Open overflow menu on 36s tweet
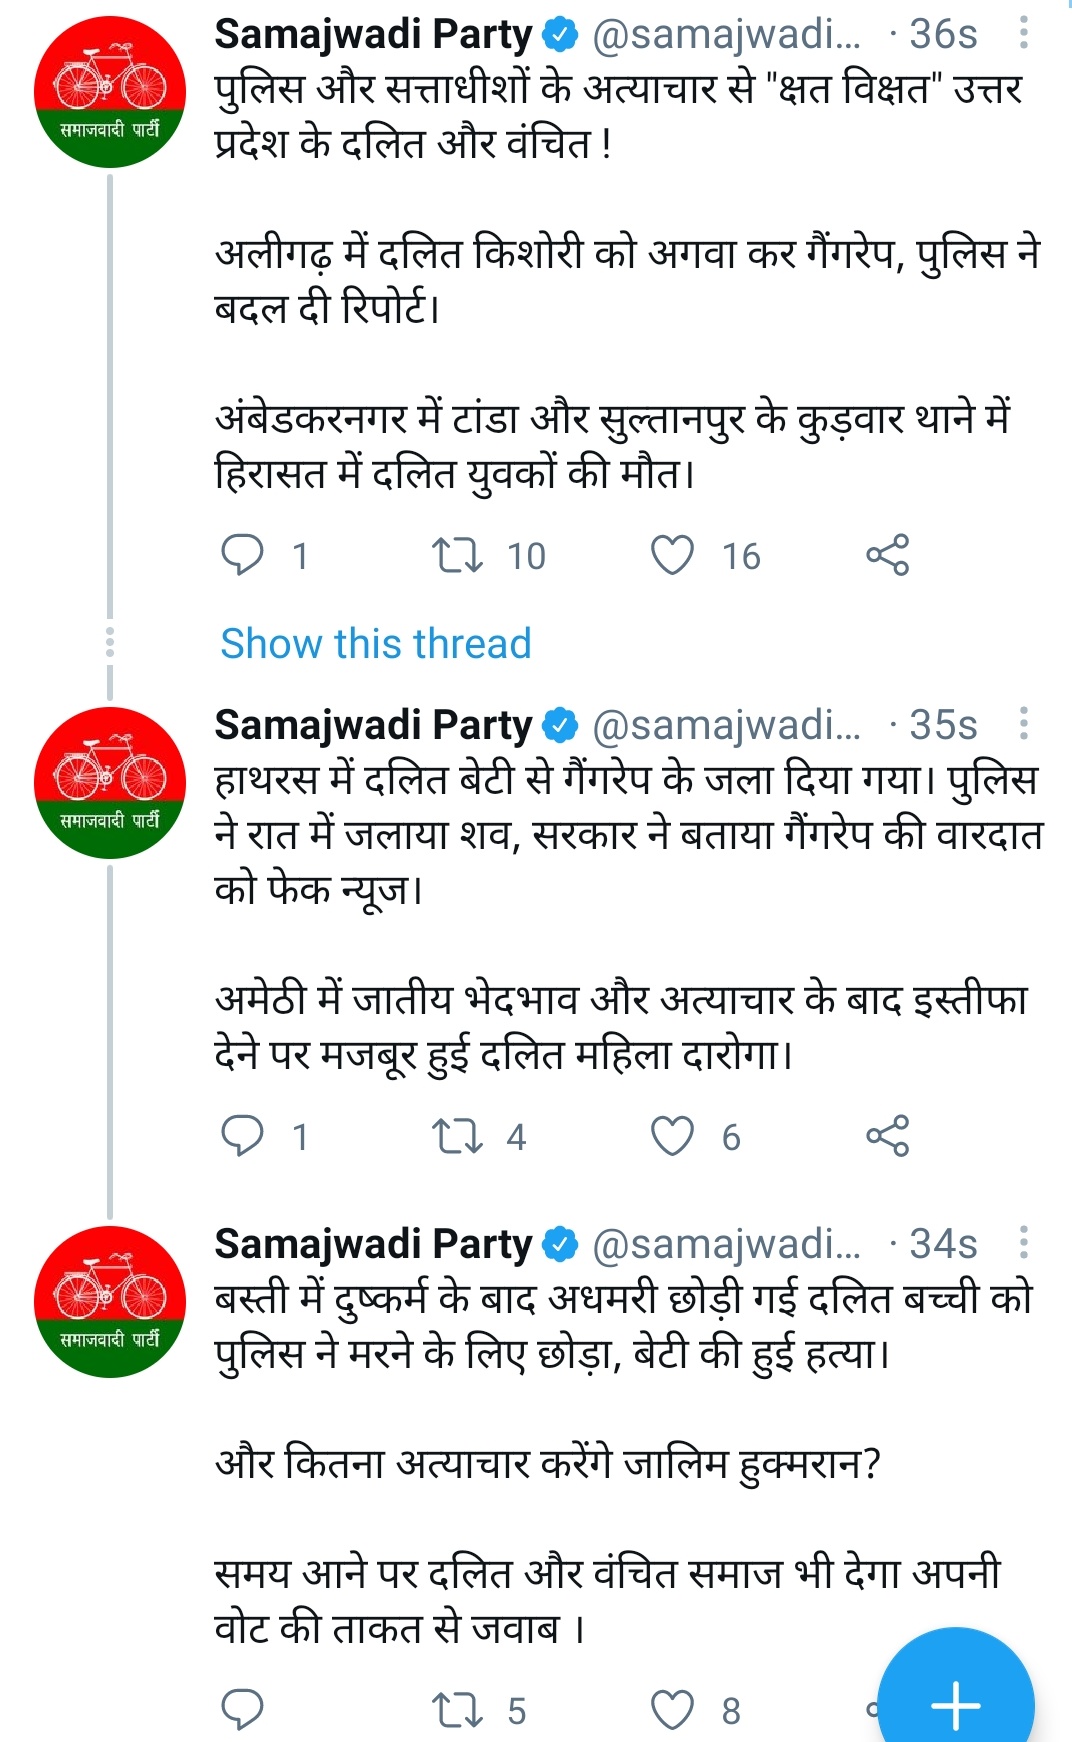1072x1742 pixels. pos(1023,34)
